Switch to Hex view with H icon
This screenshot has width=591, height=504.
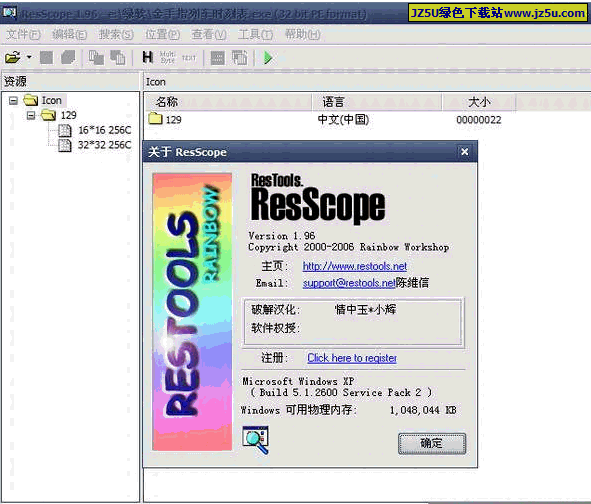tap(147, 57)
